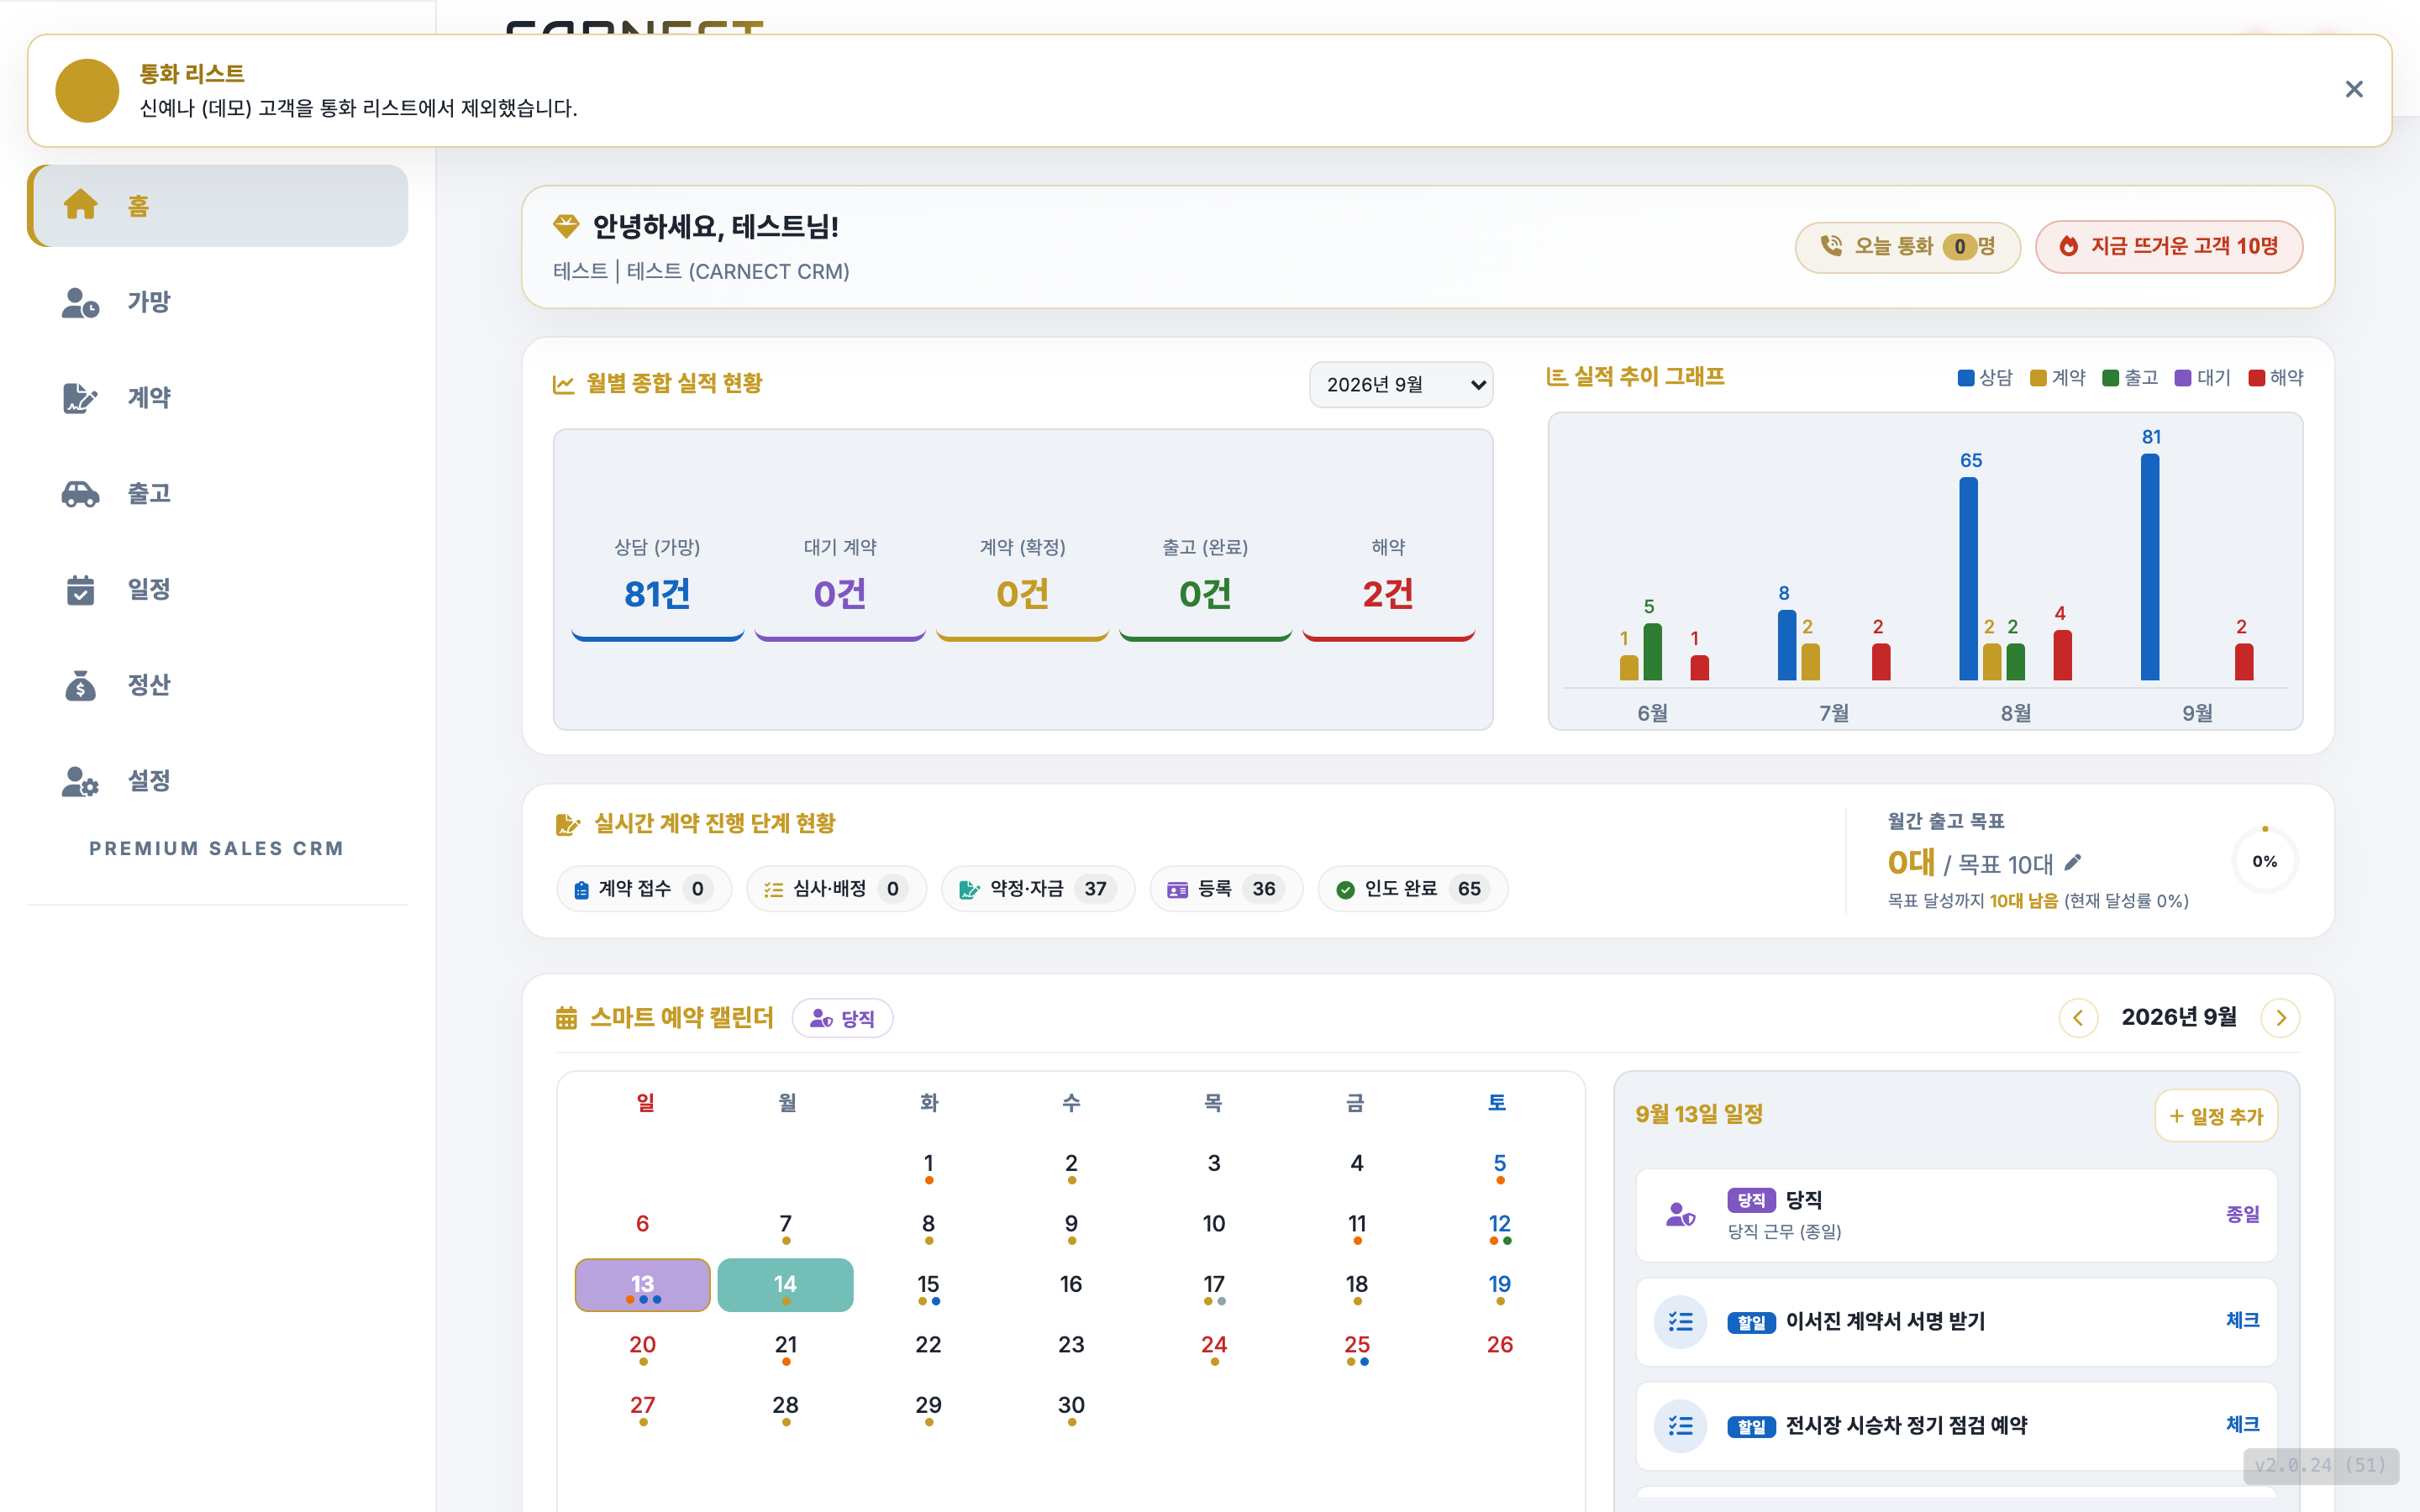This screenshot has height=1512, width=2420.
Task: Click the calendar icon beside 스마트 예약 캘린더
Action: 567,1018
